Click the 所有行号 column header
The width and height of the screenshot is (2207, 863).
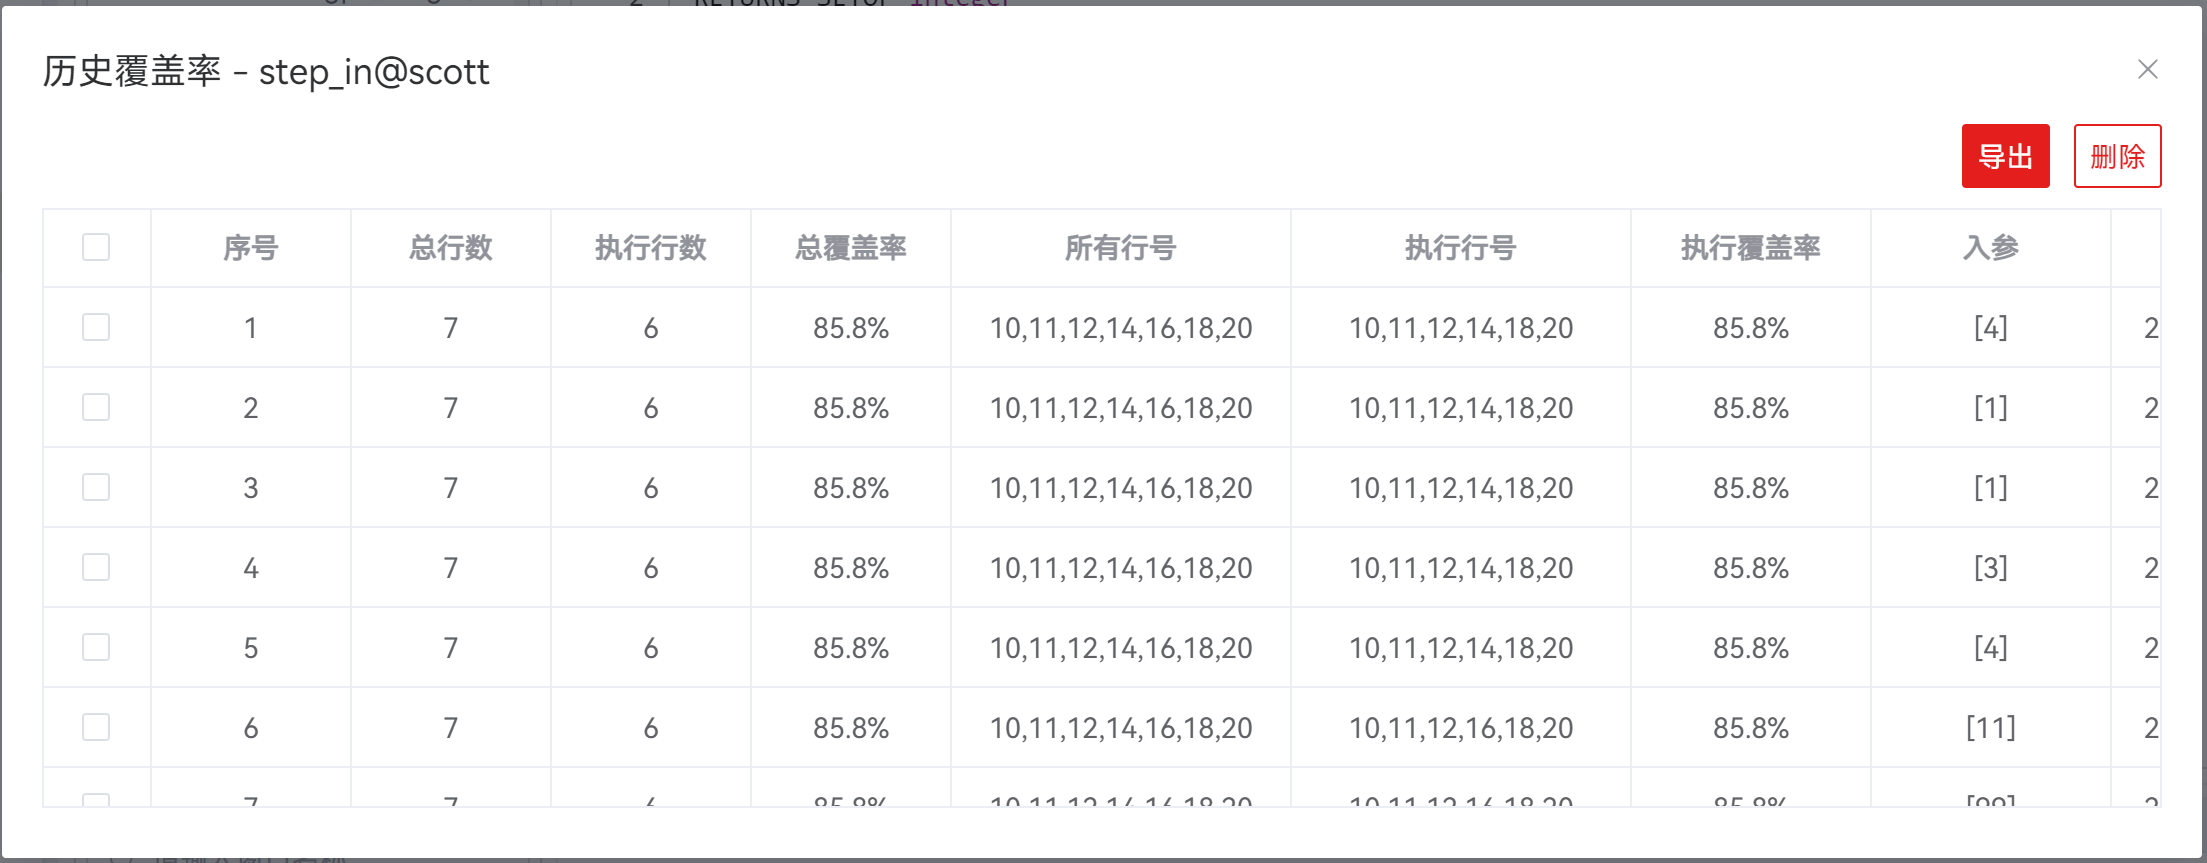point(1120,248)
